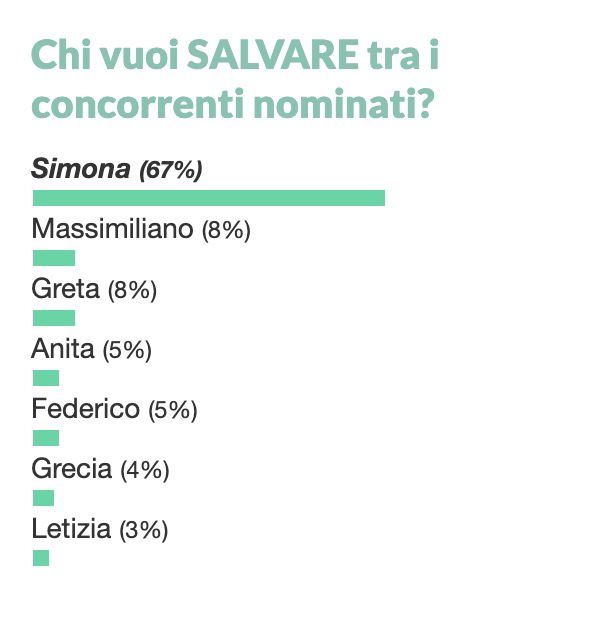The height and width of the screenshot is (626, 592).
Task: Click Grecia's green result bar
Action: tap(43, 498)
